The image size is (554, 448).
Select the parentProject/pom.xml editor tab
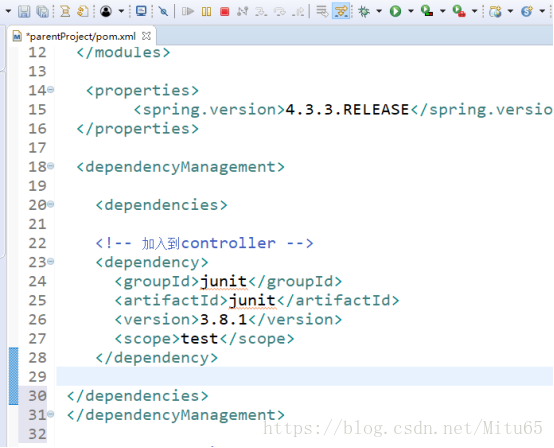coord(81,36)
